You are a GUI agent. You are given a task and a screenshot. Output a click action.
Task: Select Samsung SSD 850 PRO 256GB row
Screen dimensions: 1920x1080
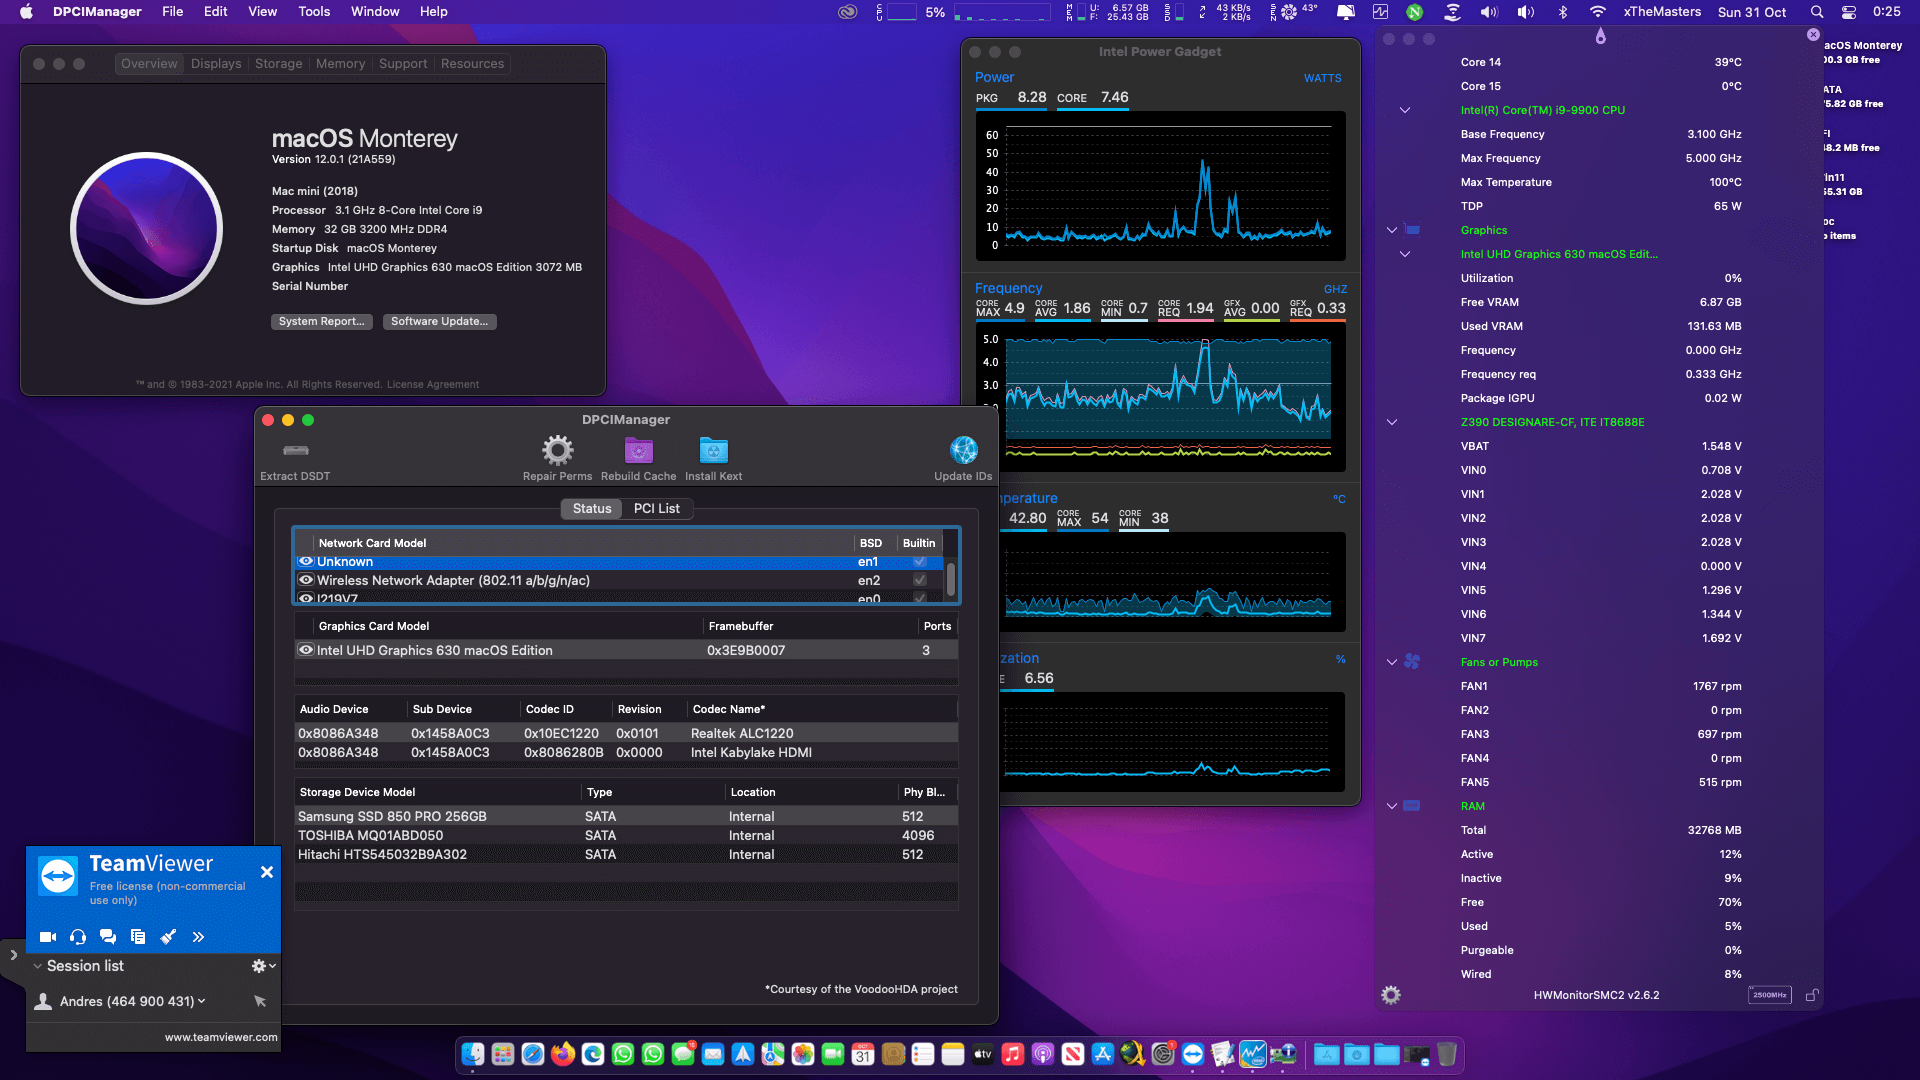pyautogui.click(x=626, y=816)
